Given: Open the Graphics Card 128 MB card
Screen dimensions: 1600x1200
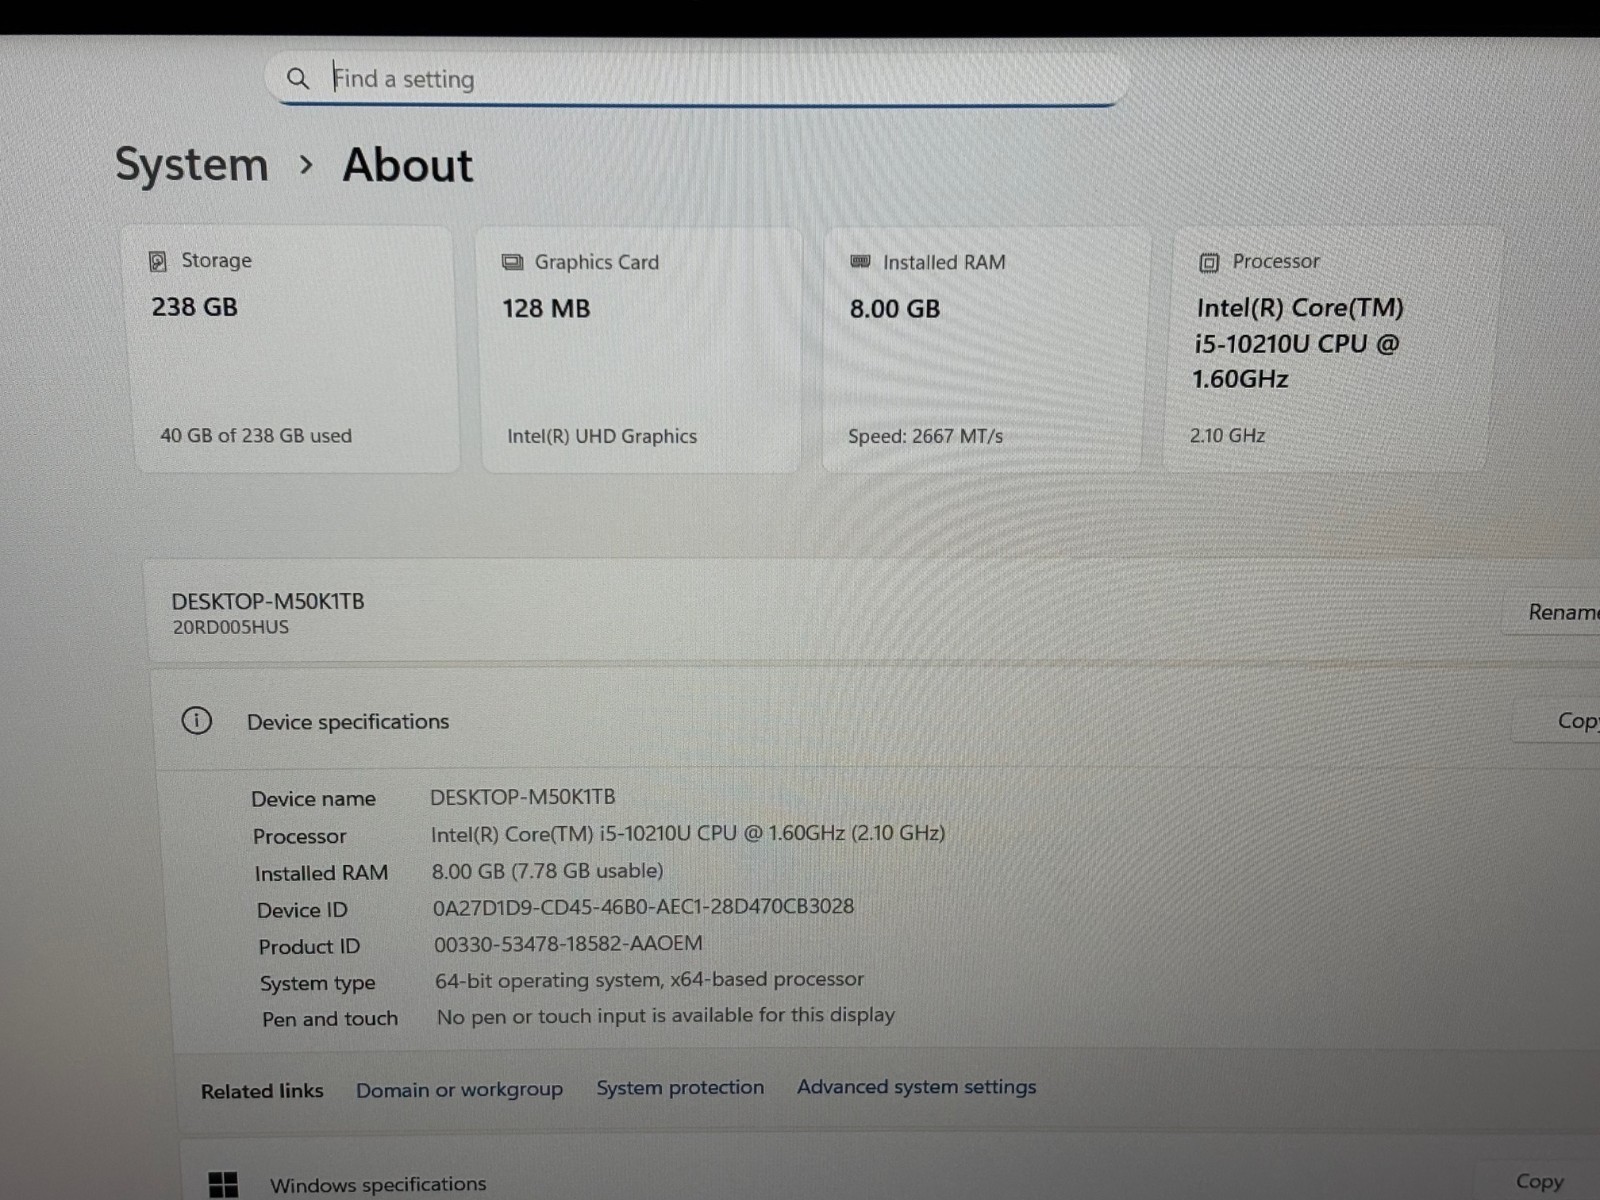Looking at the screenshot, I should pyautogui.click(x=640, y=349).
